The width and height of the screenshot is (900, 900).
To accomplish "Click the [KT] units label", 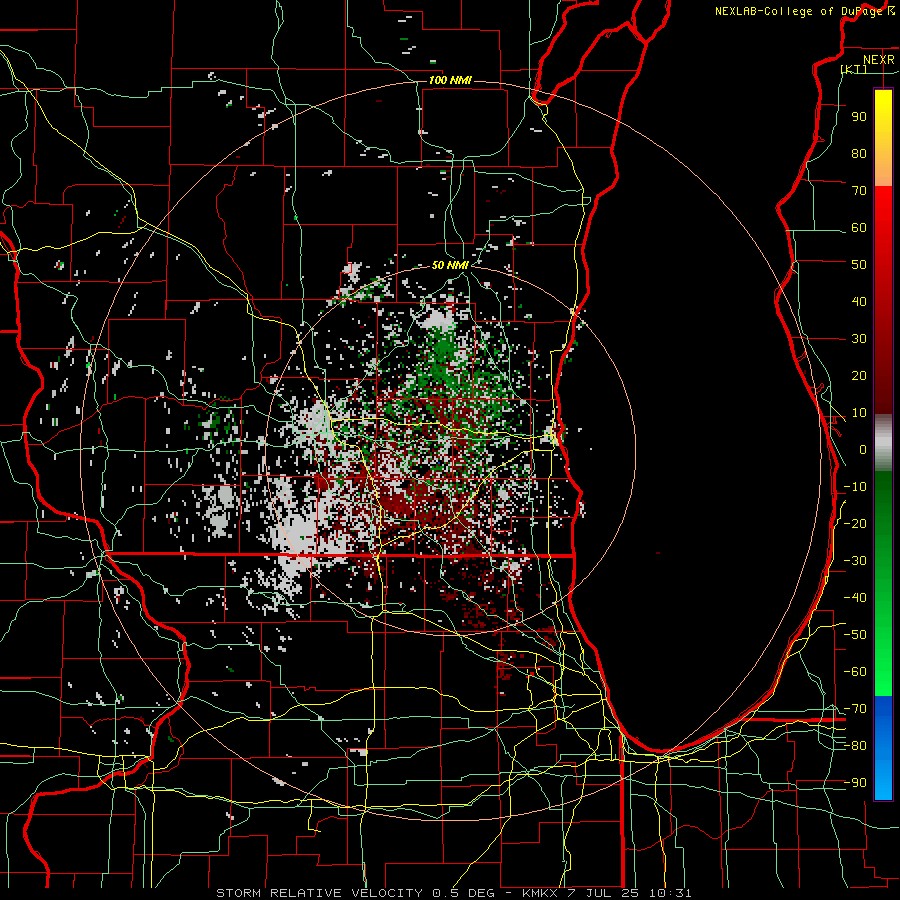I will coord(854,69).
